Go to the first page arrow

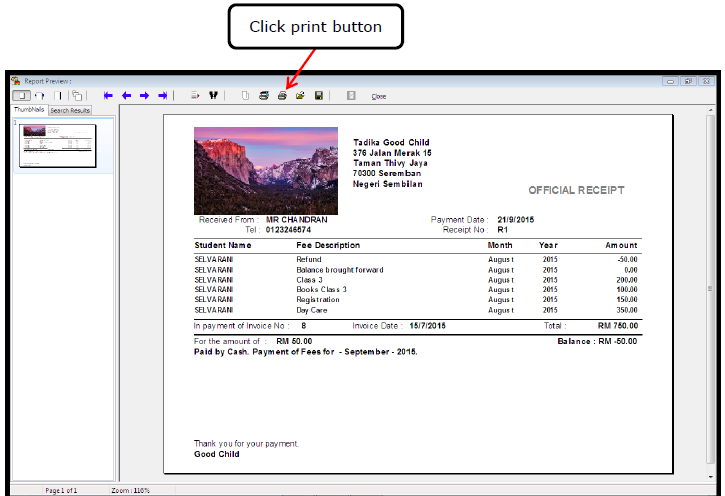click(x=109, y=96)
